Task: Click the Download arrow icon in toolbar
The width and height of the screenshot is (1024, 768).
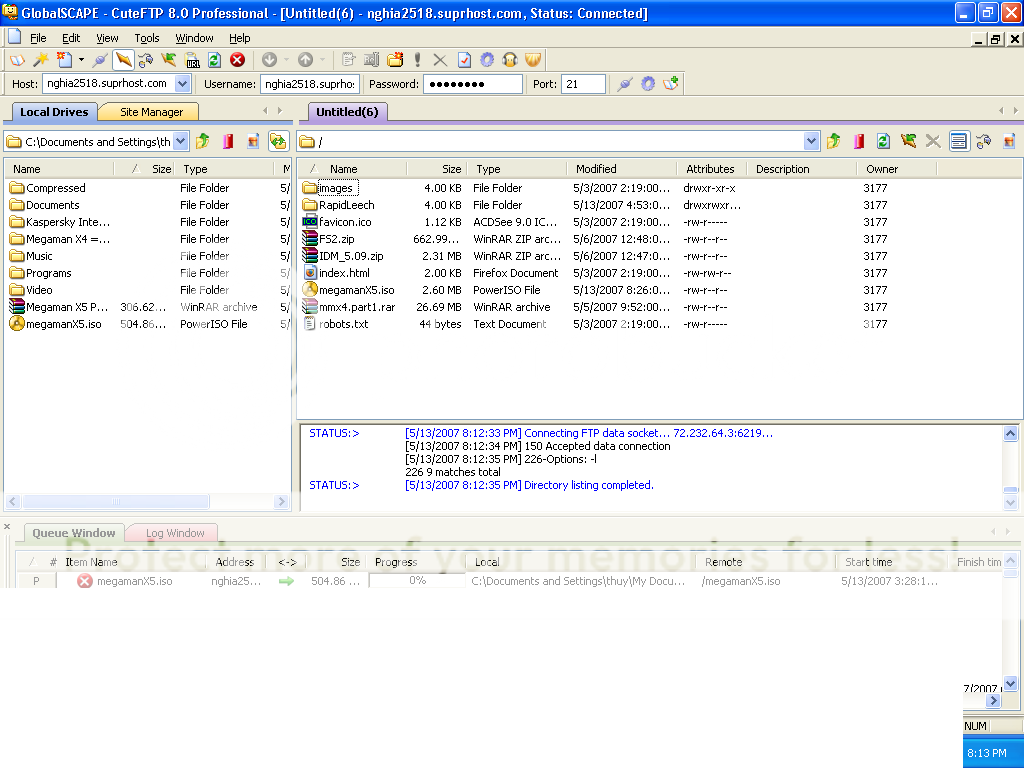Action: click(x=269, y=60)
